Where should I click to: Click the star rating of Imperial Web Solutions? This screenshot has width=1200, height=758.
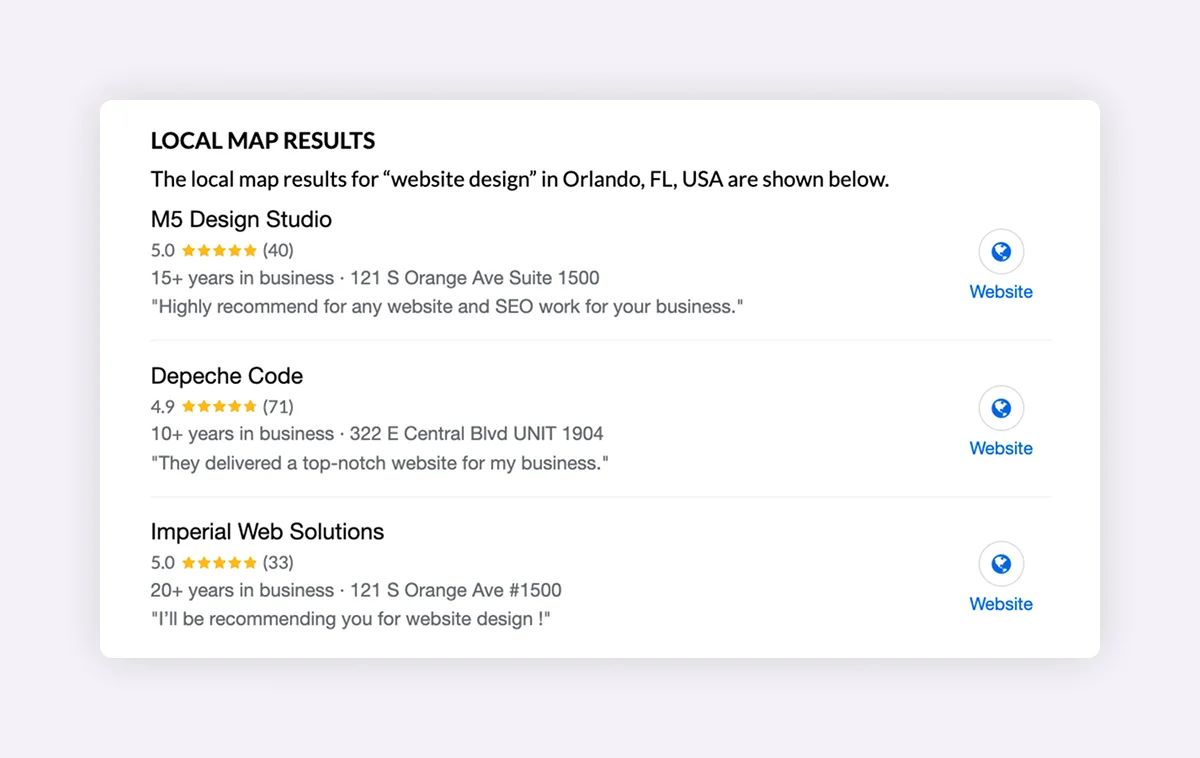click(219, 562)
